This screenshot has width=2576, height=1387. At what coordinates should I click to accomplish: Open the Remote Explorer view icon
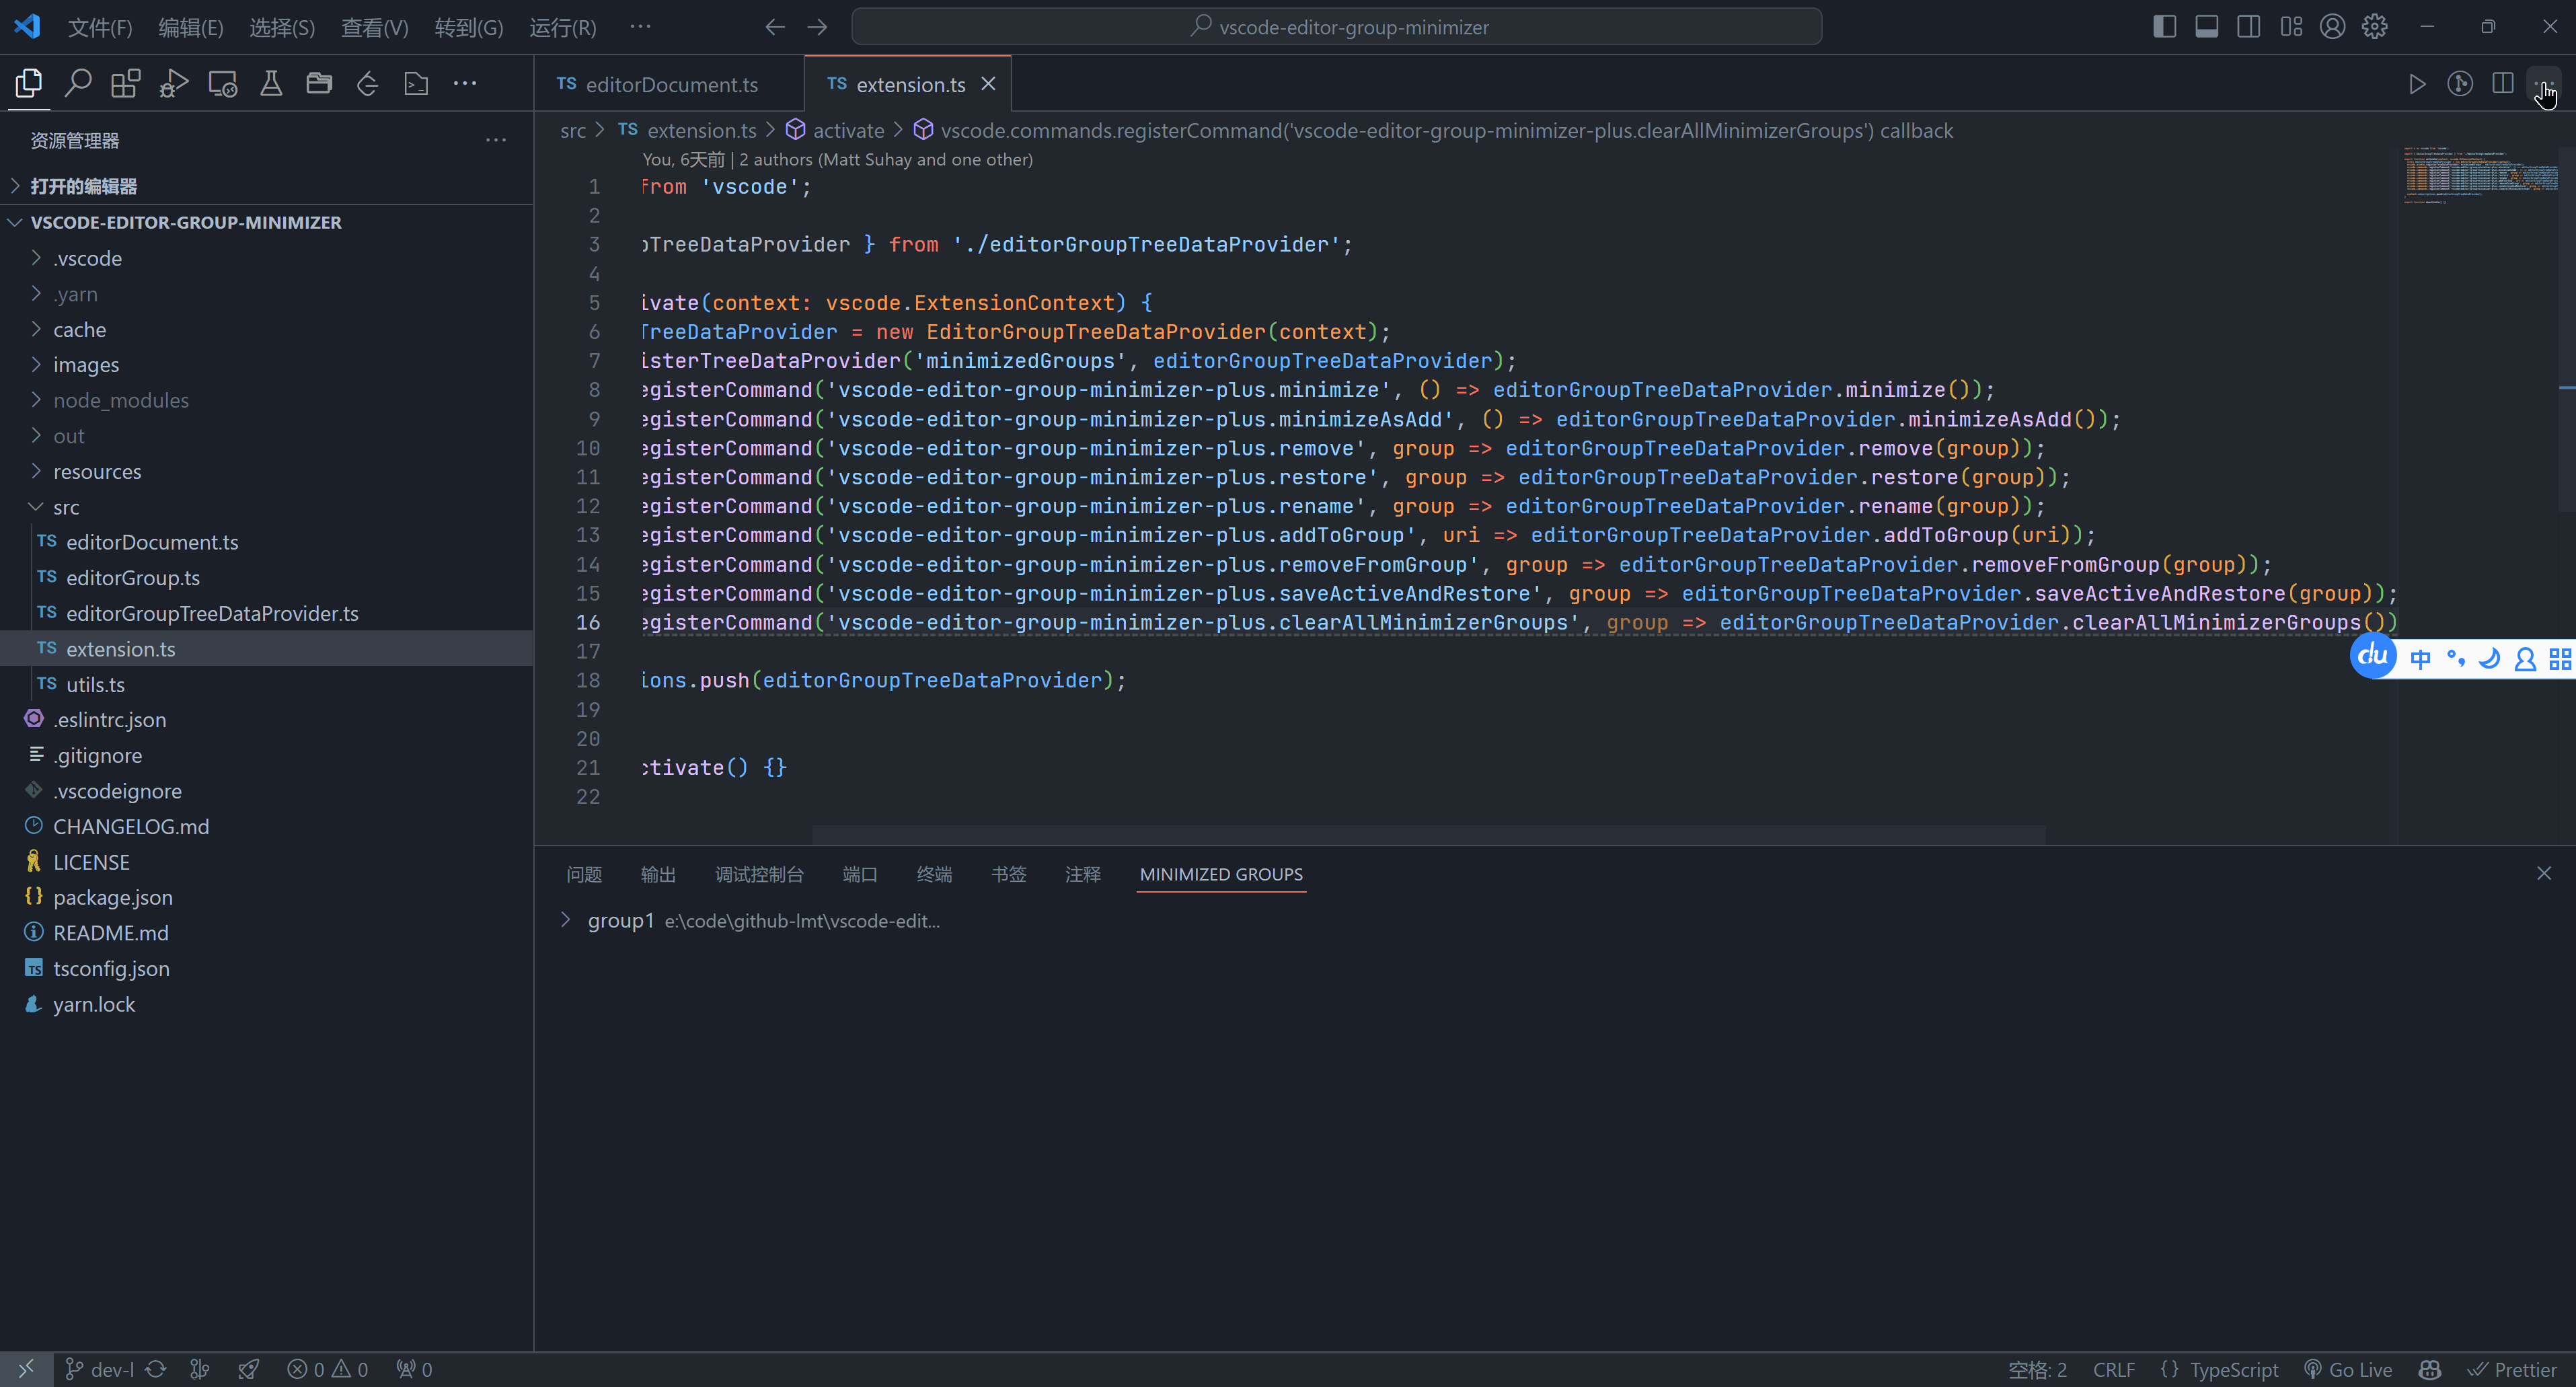222,83
